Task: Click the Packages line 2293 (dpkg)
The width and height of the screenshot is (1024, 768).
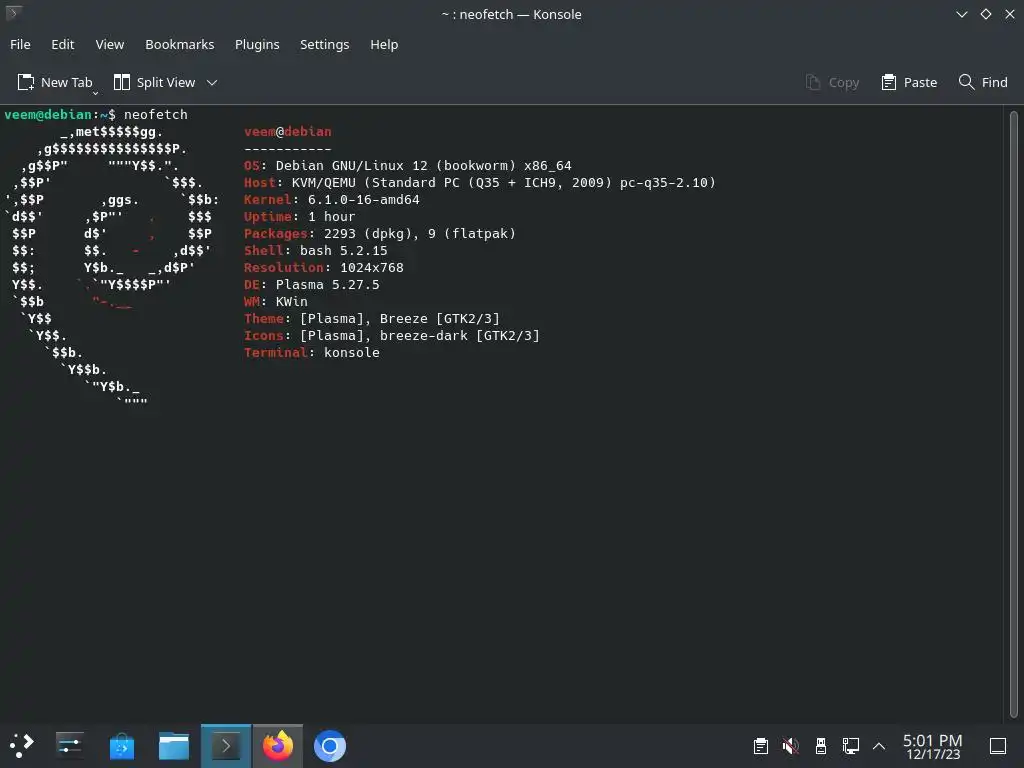Action: point(379,233)
